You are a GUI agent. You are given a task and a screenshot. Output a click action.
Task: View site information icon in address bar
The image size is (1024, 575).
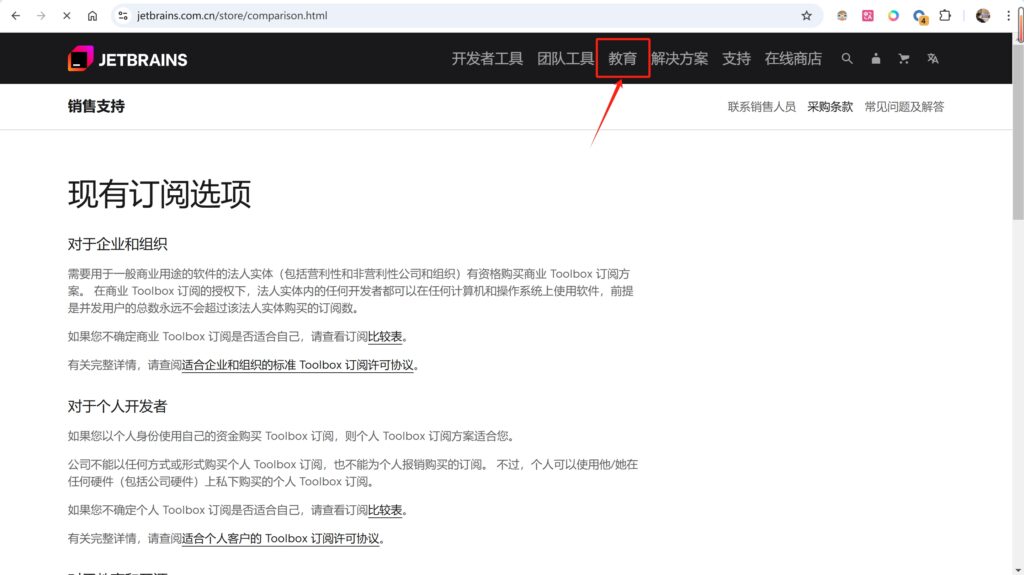[123, 16]
